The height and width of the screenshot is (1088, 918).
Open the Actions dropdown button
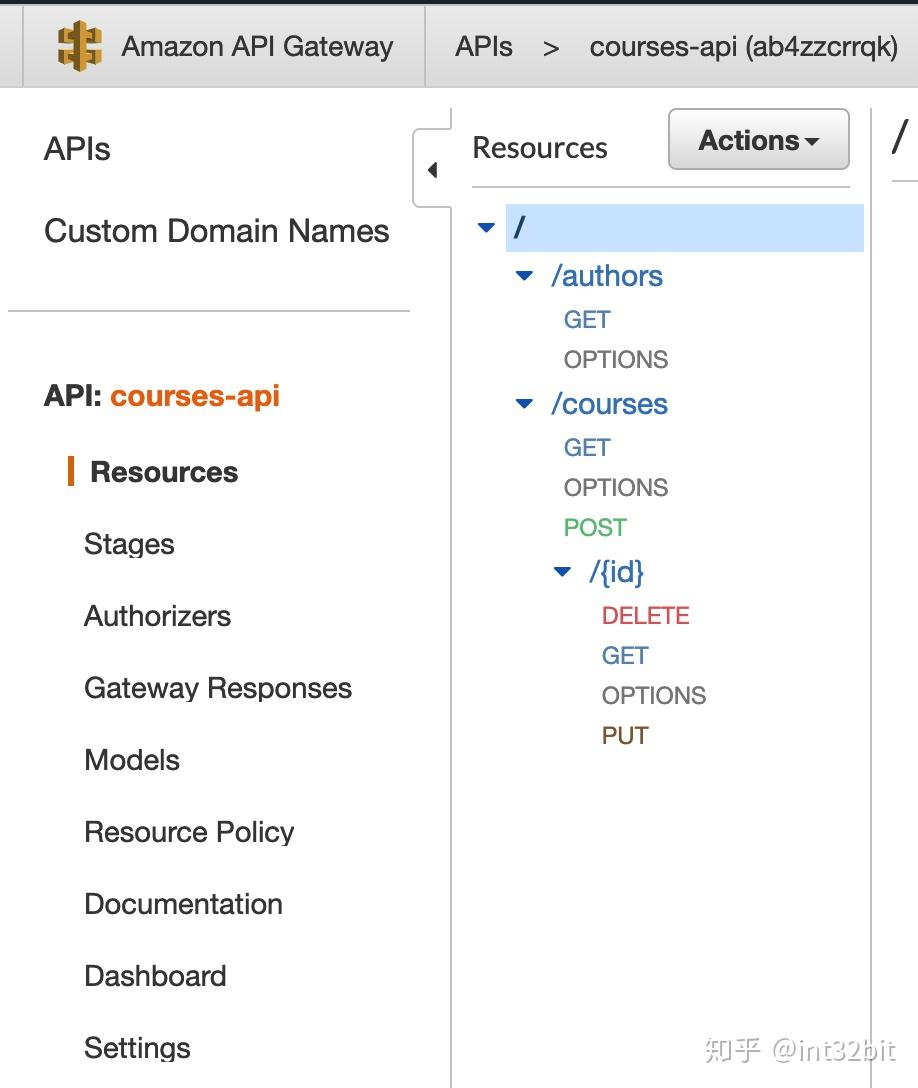click(x=758, y=140)
